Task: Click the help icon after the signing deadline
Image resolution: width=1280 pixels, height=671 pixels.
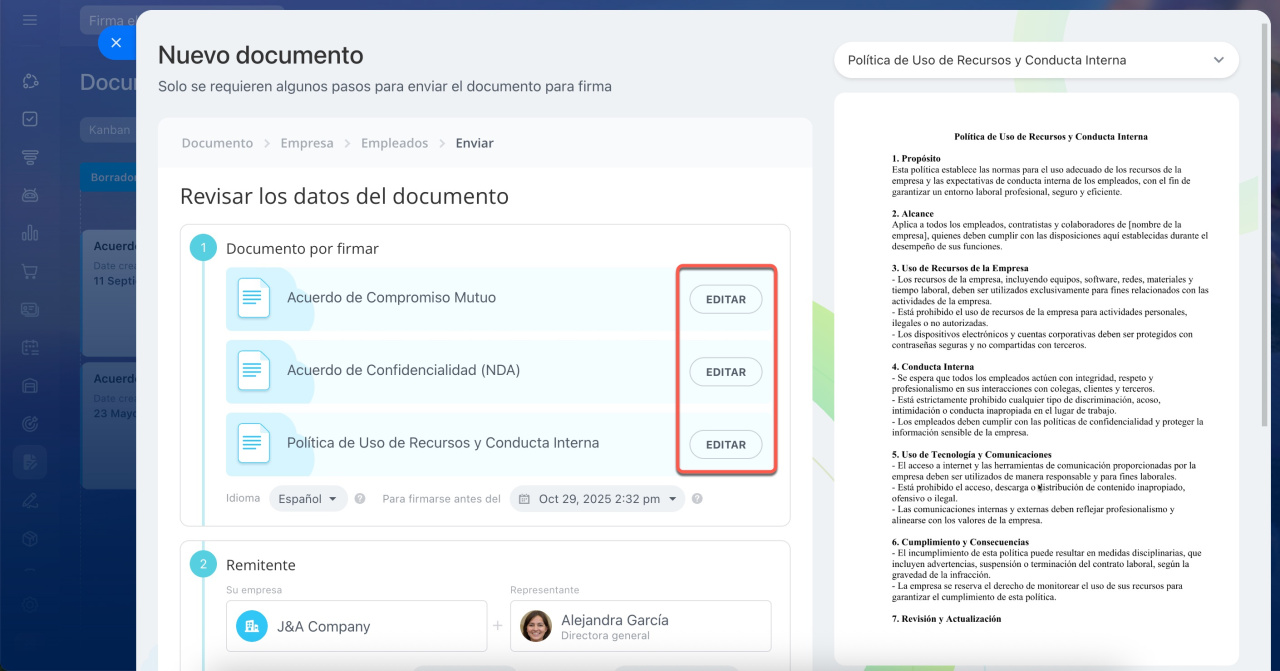Action: pyautogui.click(x=697, y=498)
